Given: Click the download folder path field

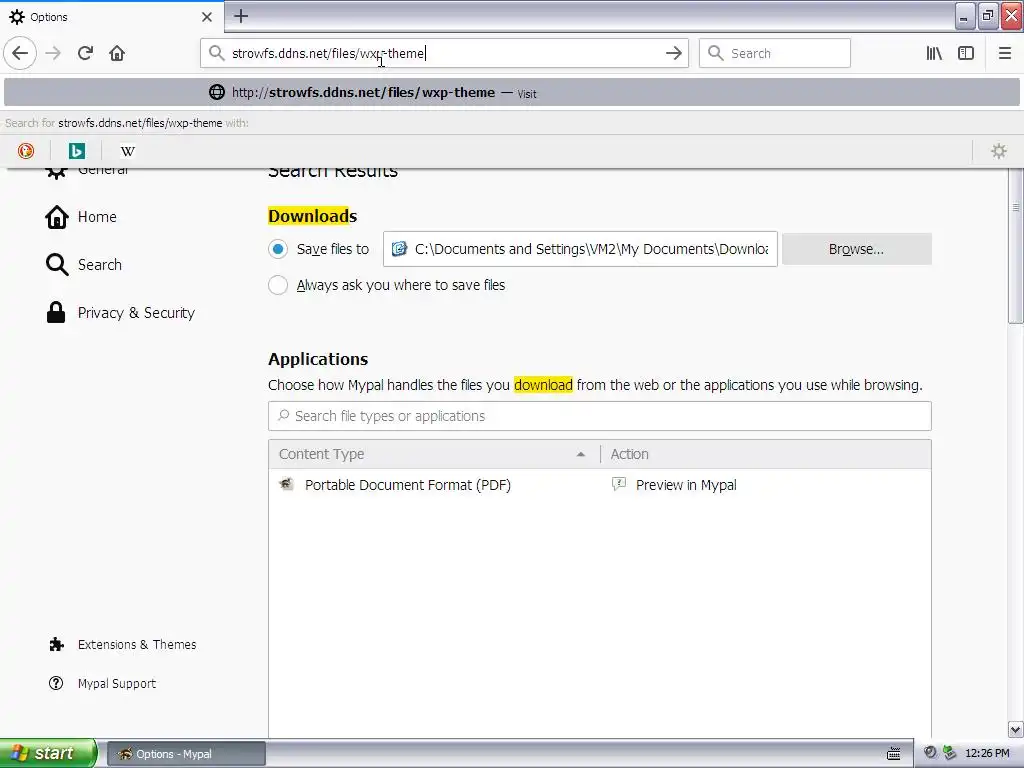Looking at the screenshot, I should pyautogui.click(x=580, y=249).
